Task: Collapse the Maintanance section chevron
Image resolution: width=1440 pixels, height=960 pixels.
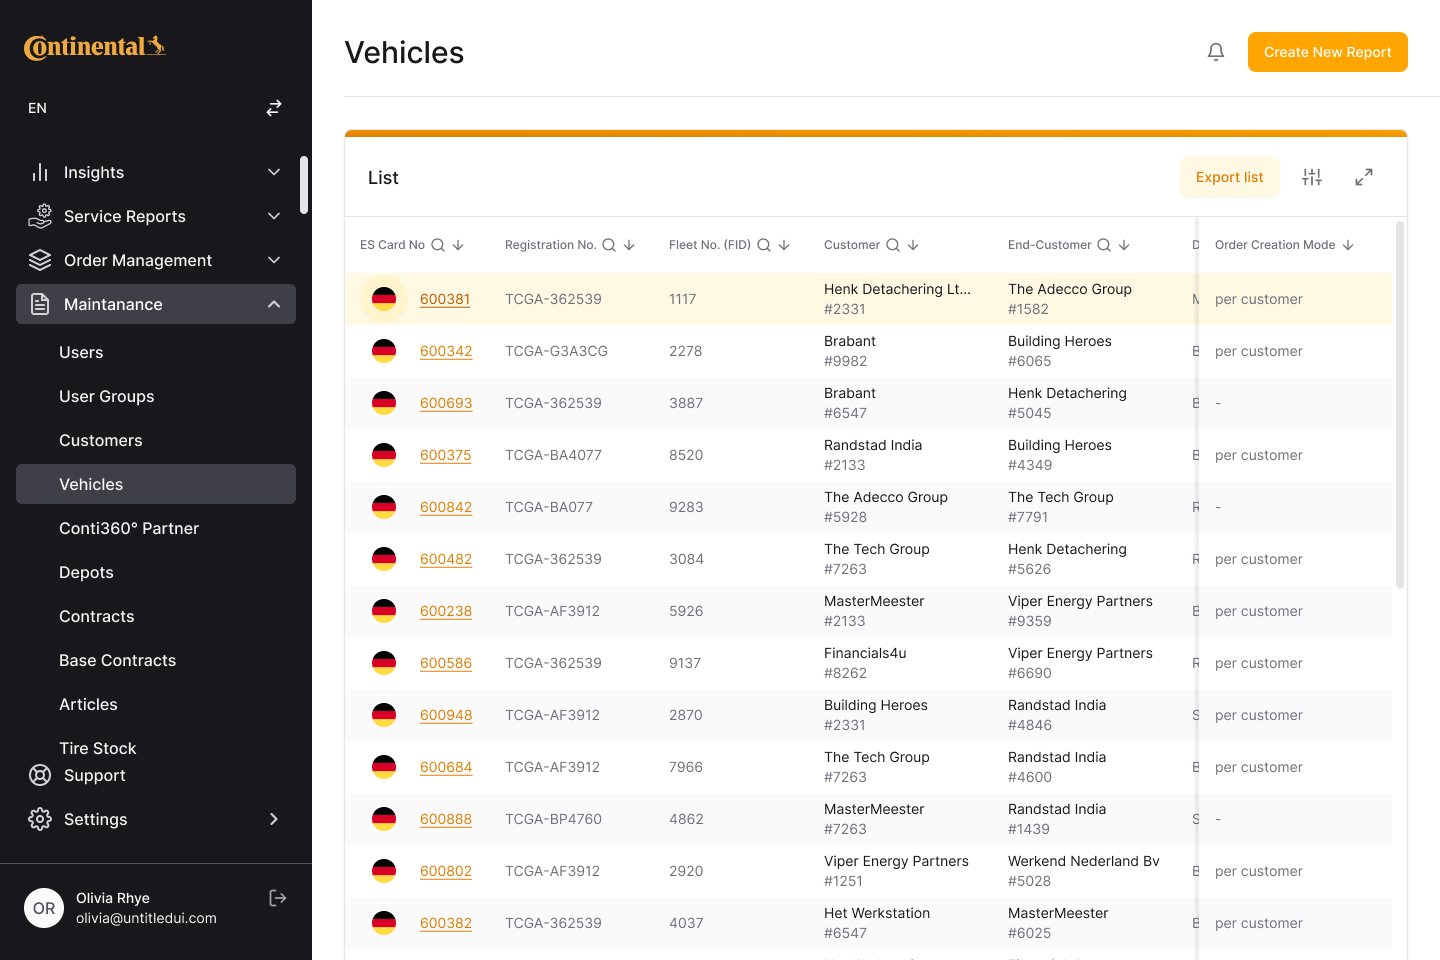Action: pyautogui.click(x=274, y=304)
